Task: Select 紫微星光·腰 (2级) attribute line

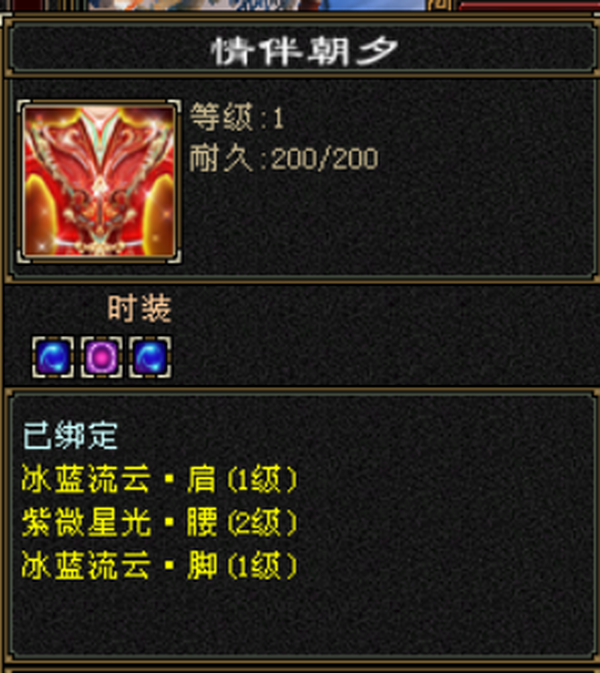Action: point(159,522)
